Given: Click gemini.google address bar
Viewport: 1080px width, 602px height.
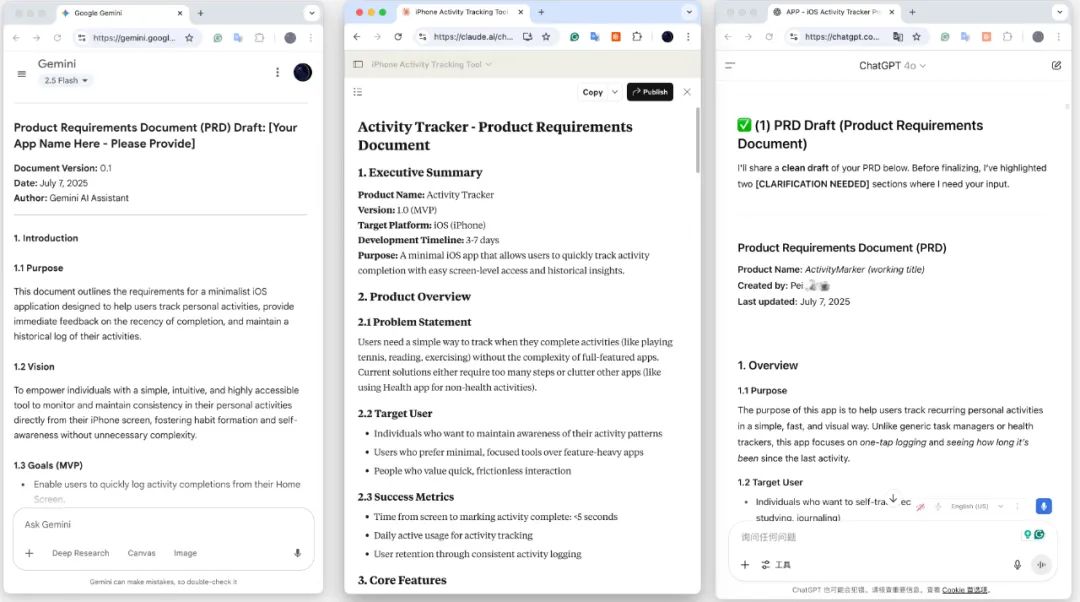Looking at the screenshot, I should tap(134, 38).
